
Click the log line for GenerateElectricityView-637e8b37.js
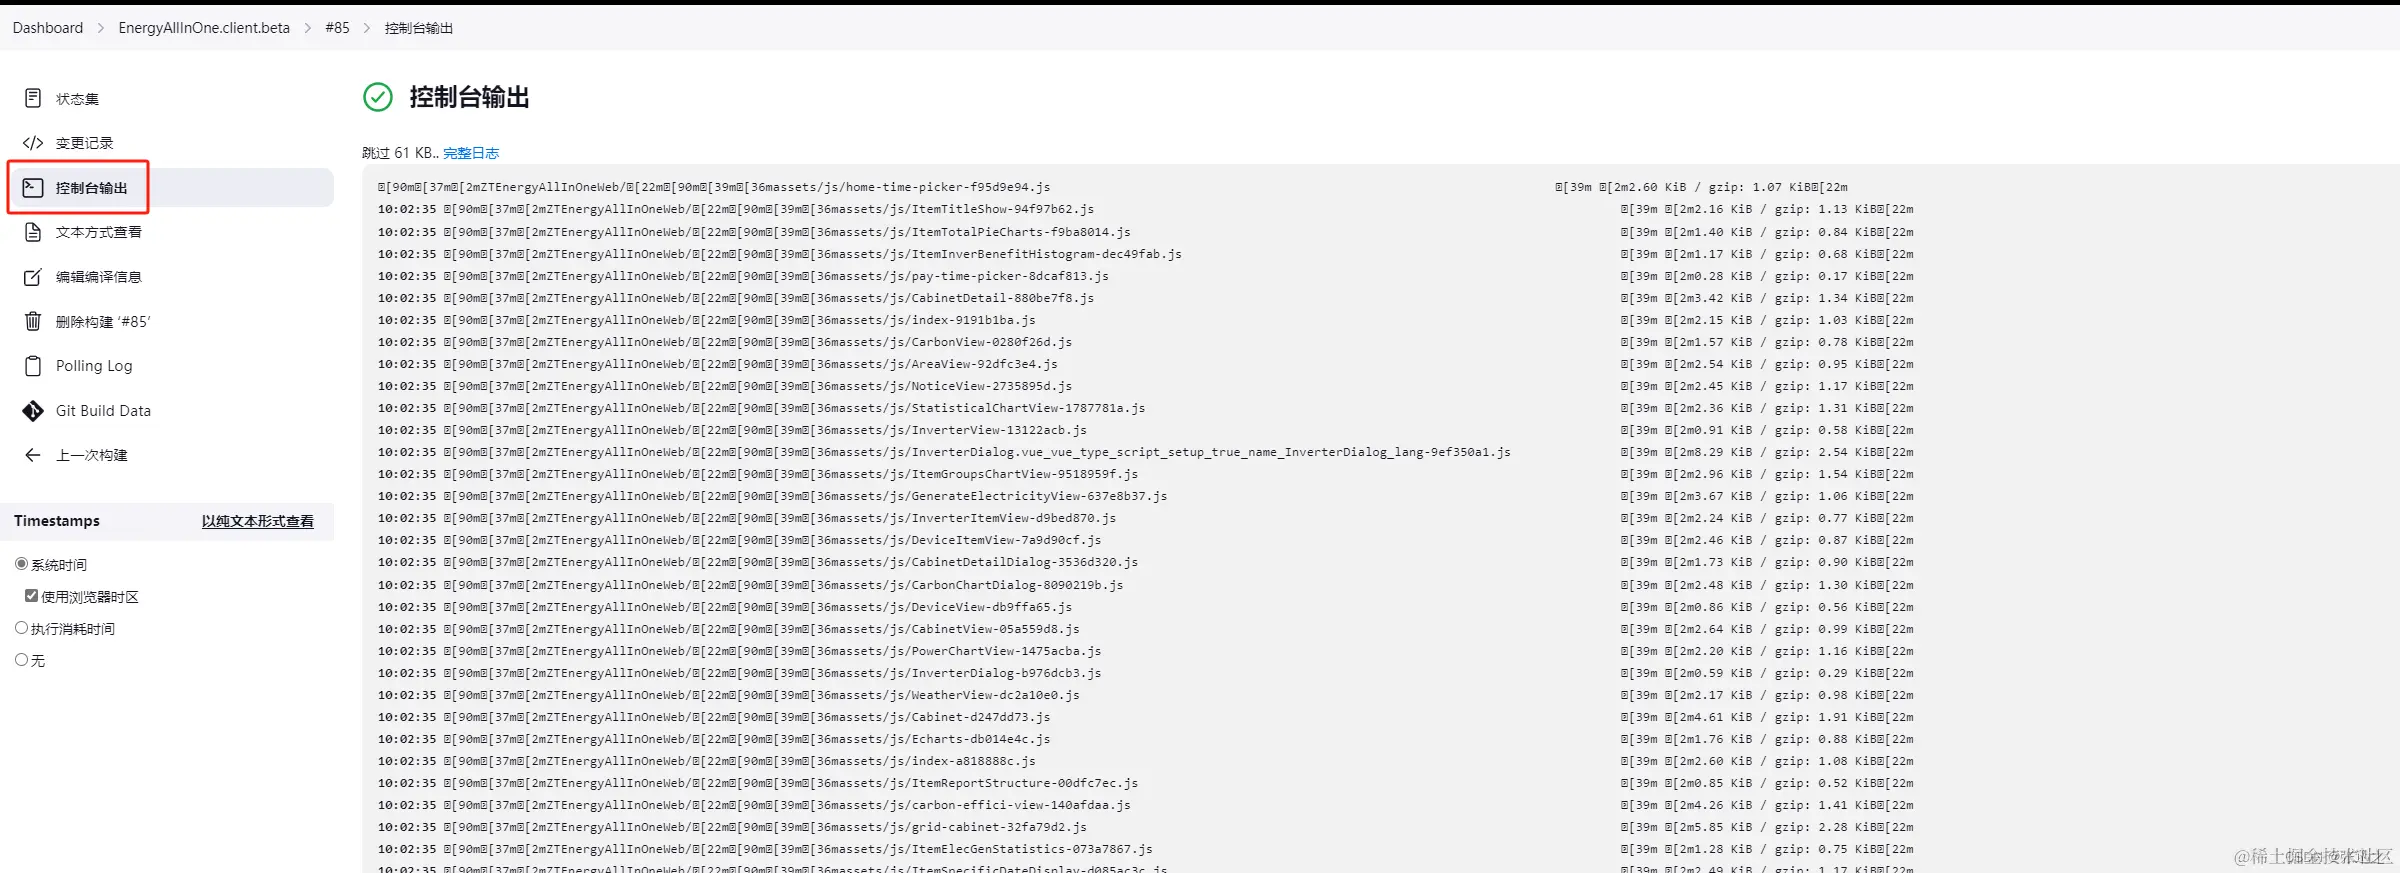[x=1145, y=496]
